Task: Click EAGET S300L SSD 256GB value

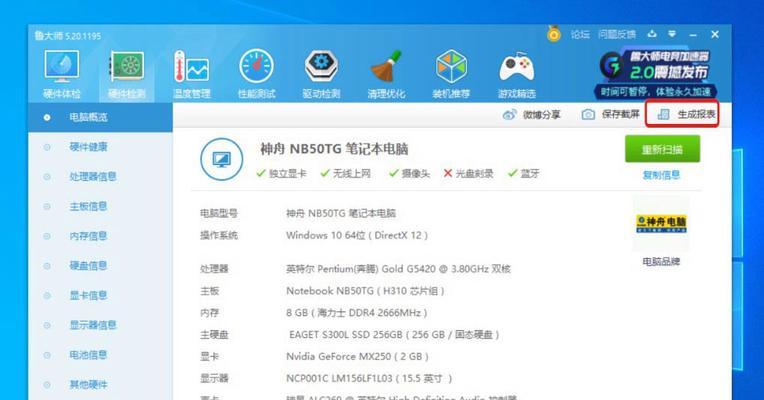Action: click(394, 335)
